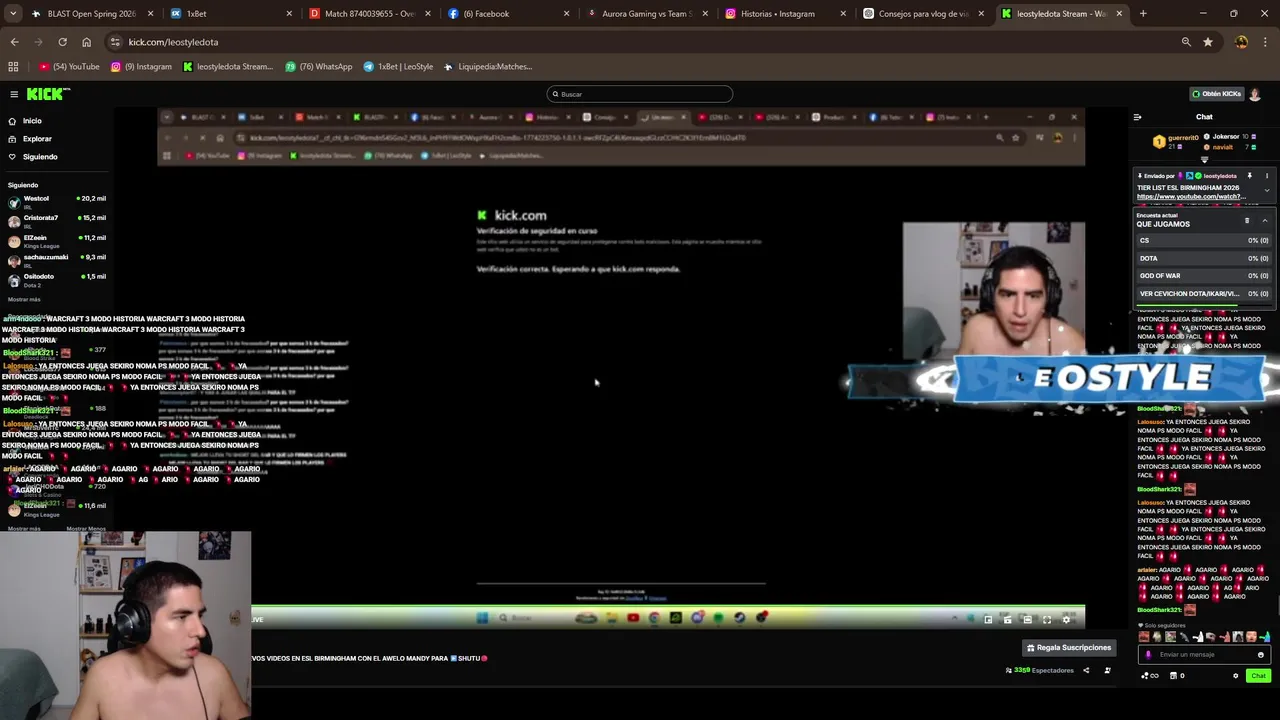The height and width of the screenshot is (720, 1280).
Task: Open Westcol channel in following list
Action: (57, 202)
